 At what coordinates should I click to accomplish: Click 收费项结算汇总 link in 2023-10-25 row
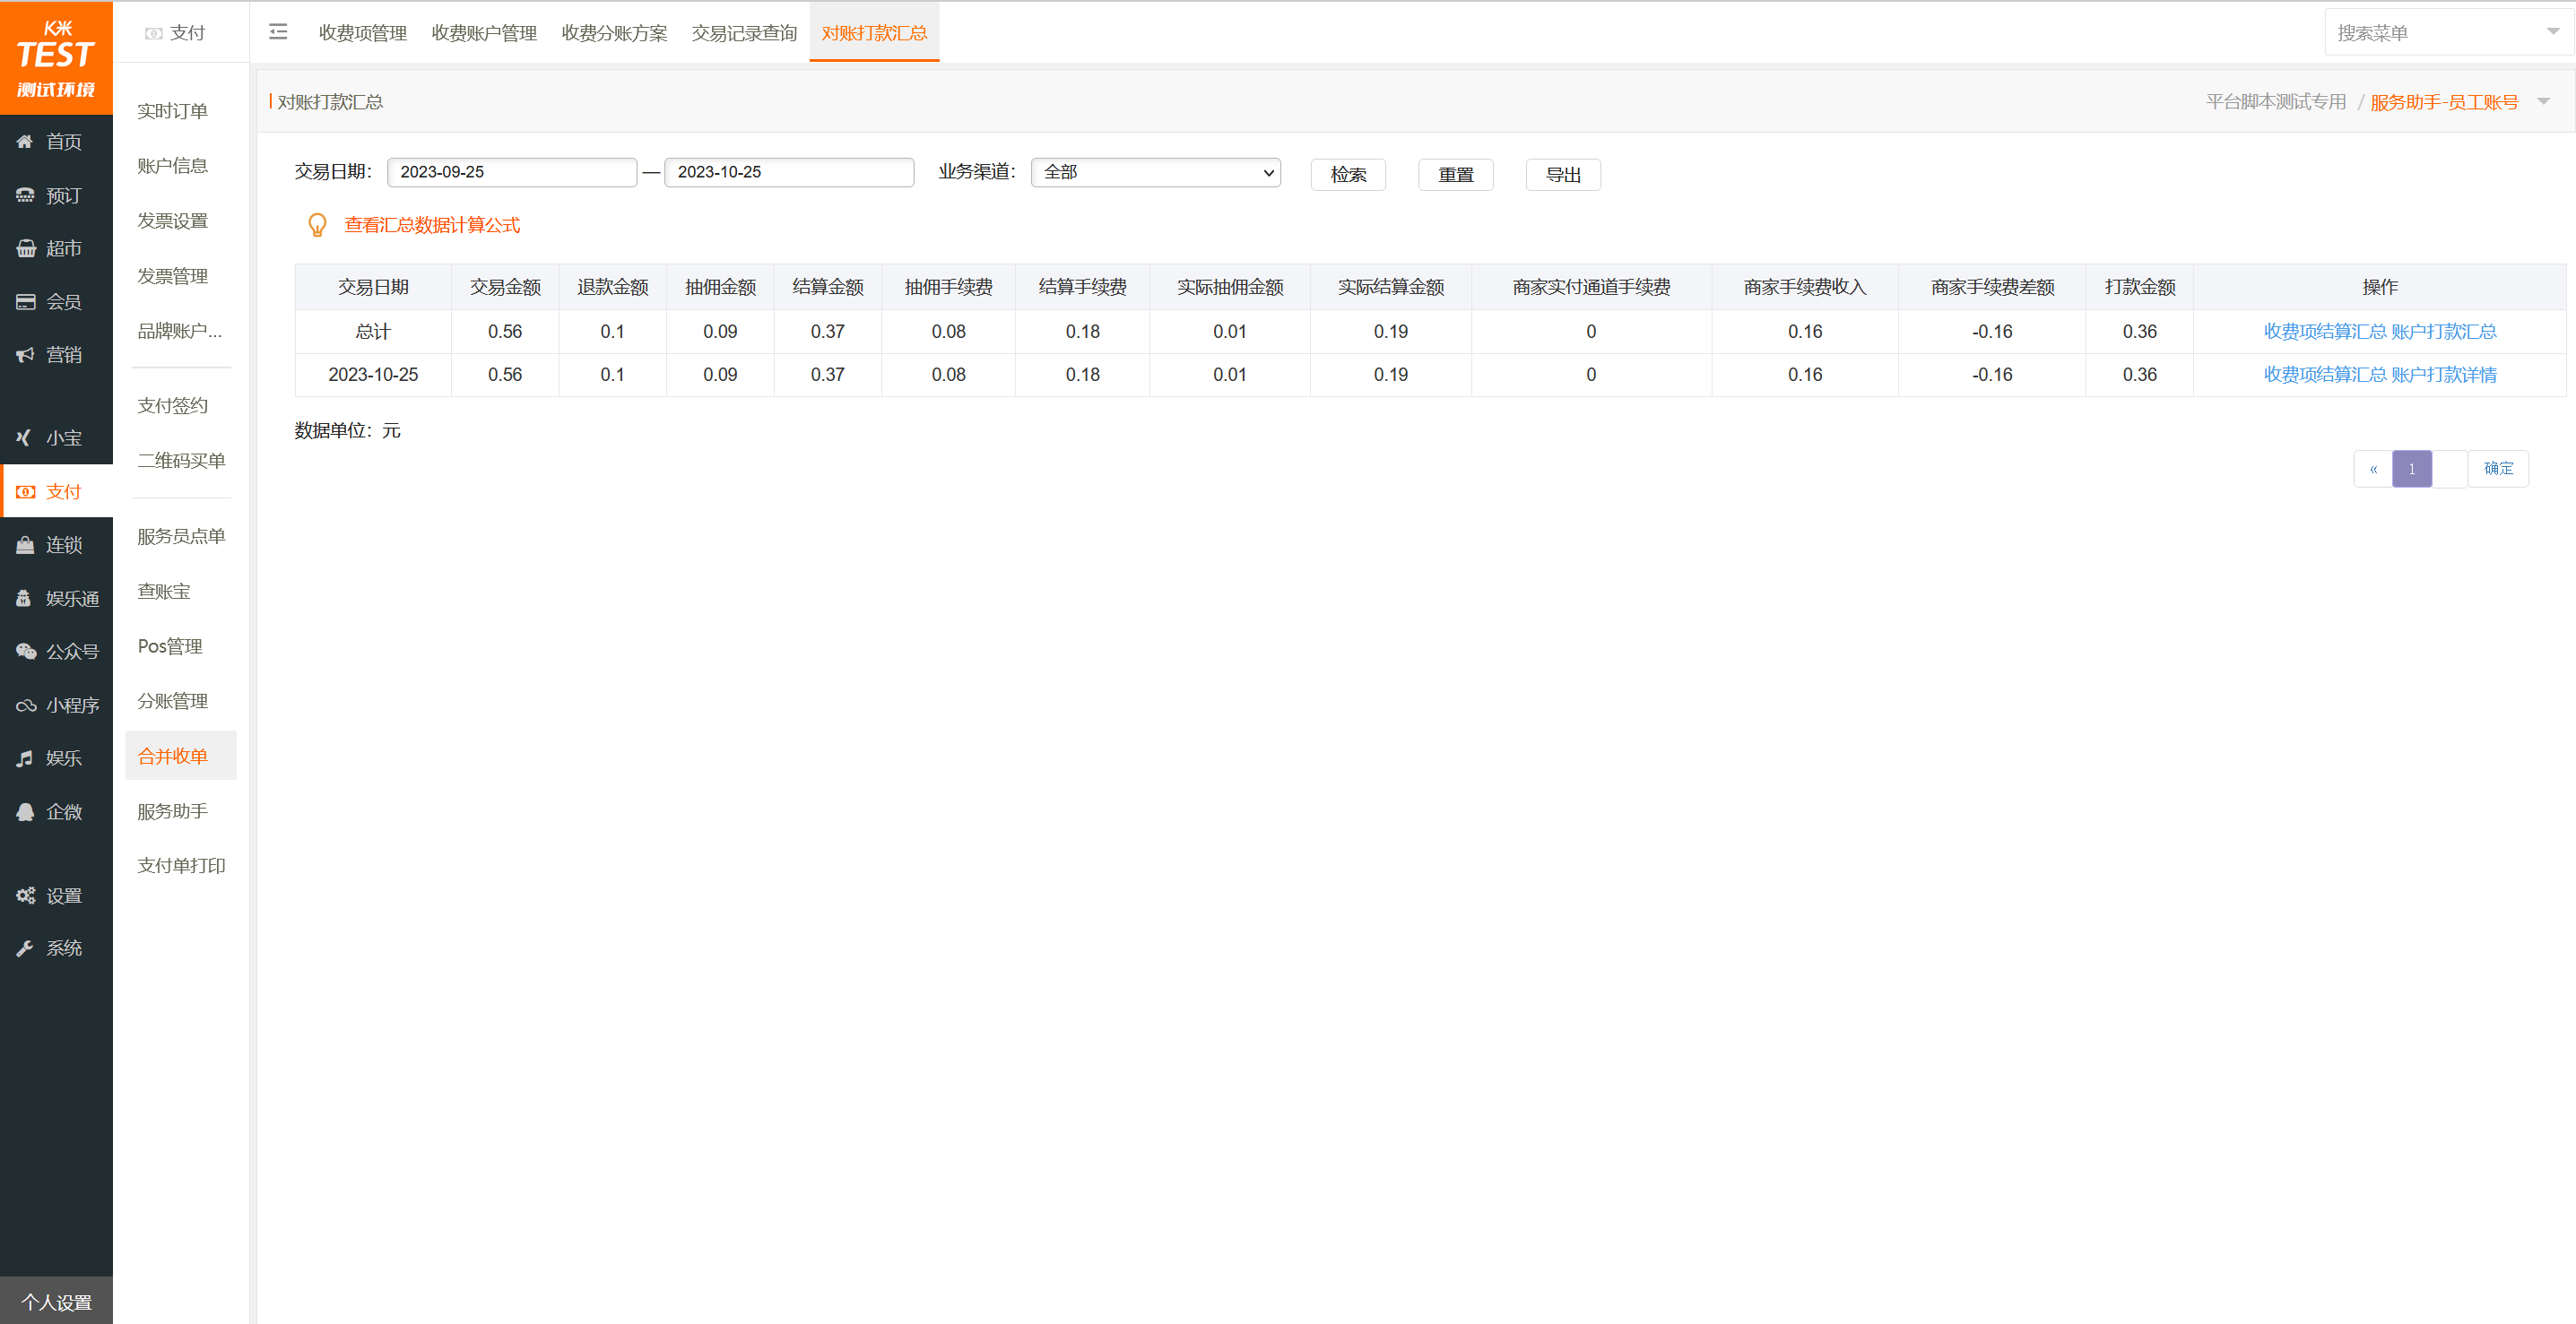point(2325,375)
